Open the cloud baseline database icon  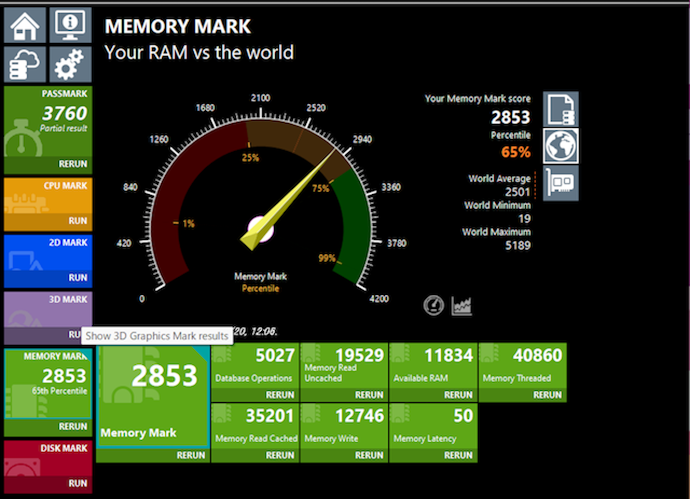[x=25, y=64]
